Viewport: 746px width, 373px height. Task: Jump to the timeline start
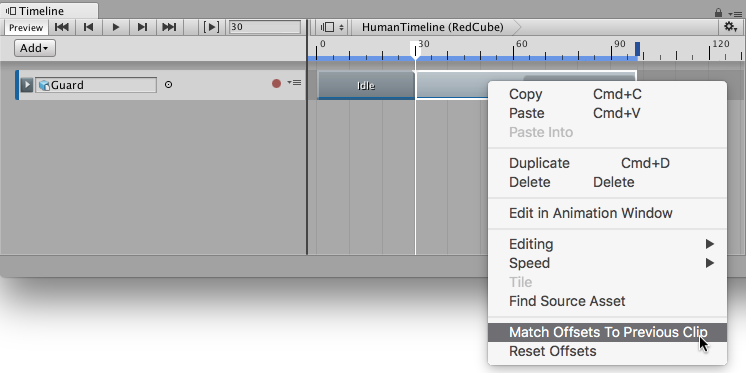click(x=62, y=27)
